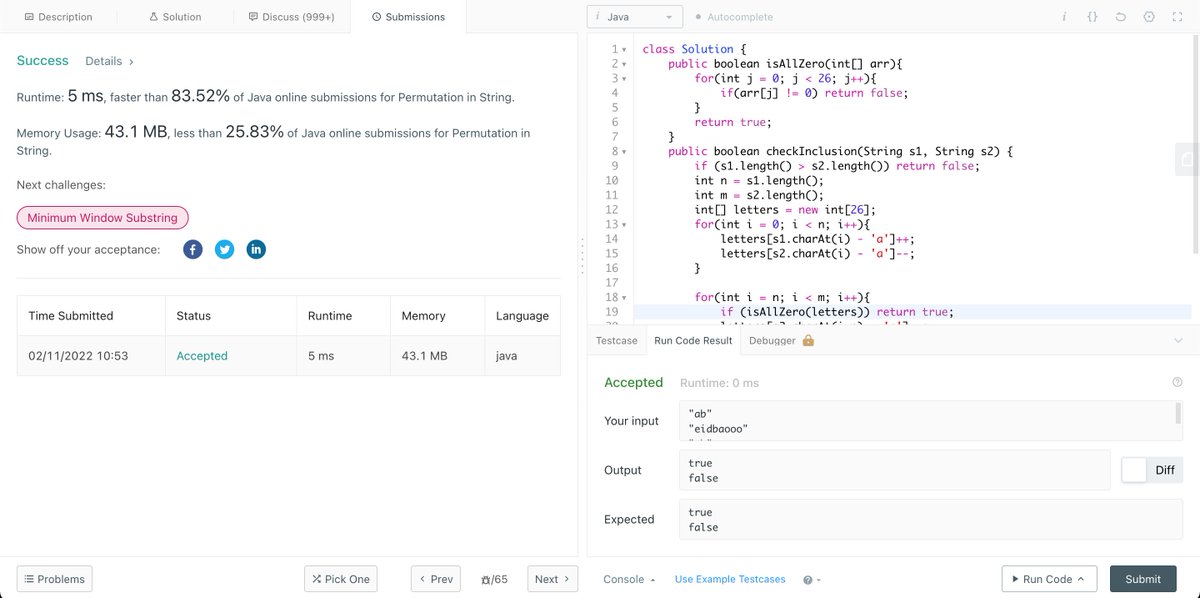The height and width of the screenshot is (598, 1200).
Task: Fold the for loop at line 3 arrow
Action: click(625, 78)
